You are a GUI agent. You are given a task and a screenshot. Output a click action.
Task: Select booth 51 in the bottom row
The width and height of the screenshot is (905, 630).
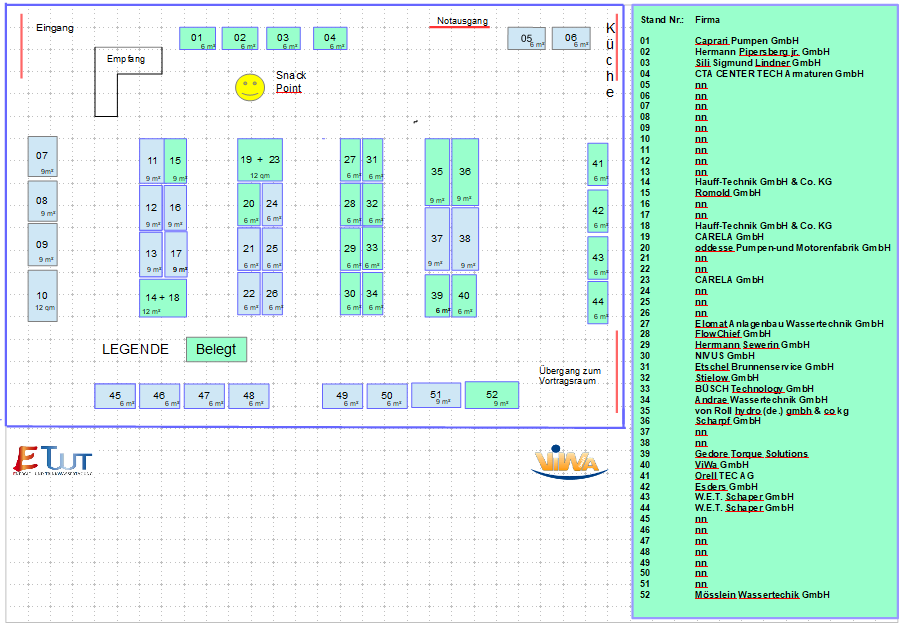tap(436, 395)
